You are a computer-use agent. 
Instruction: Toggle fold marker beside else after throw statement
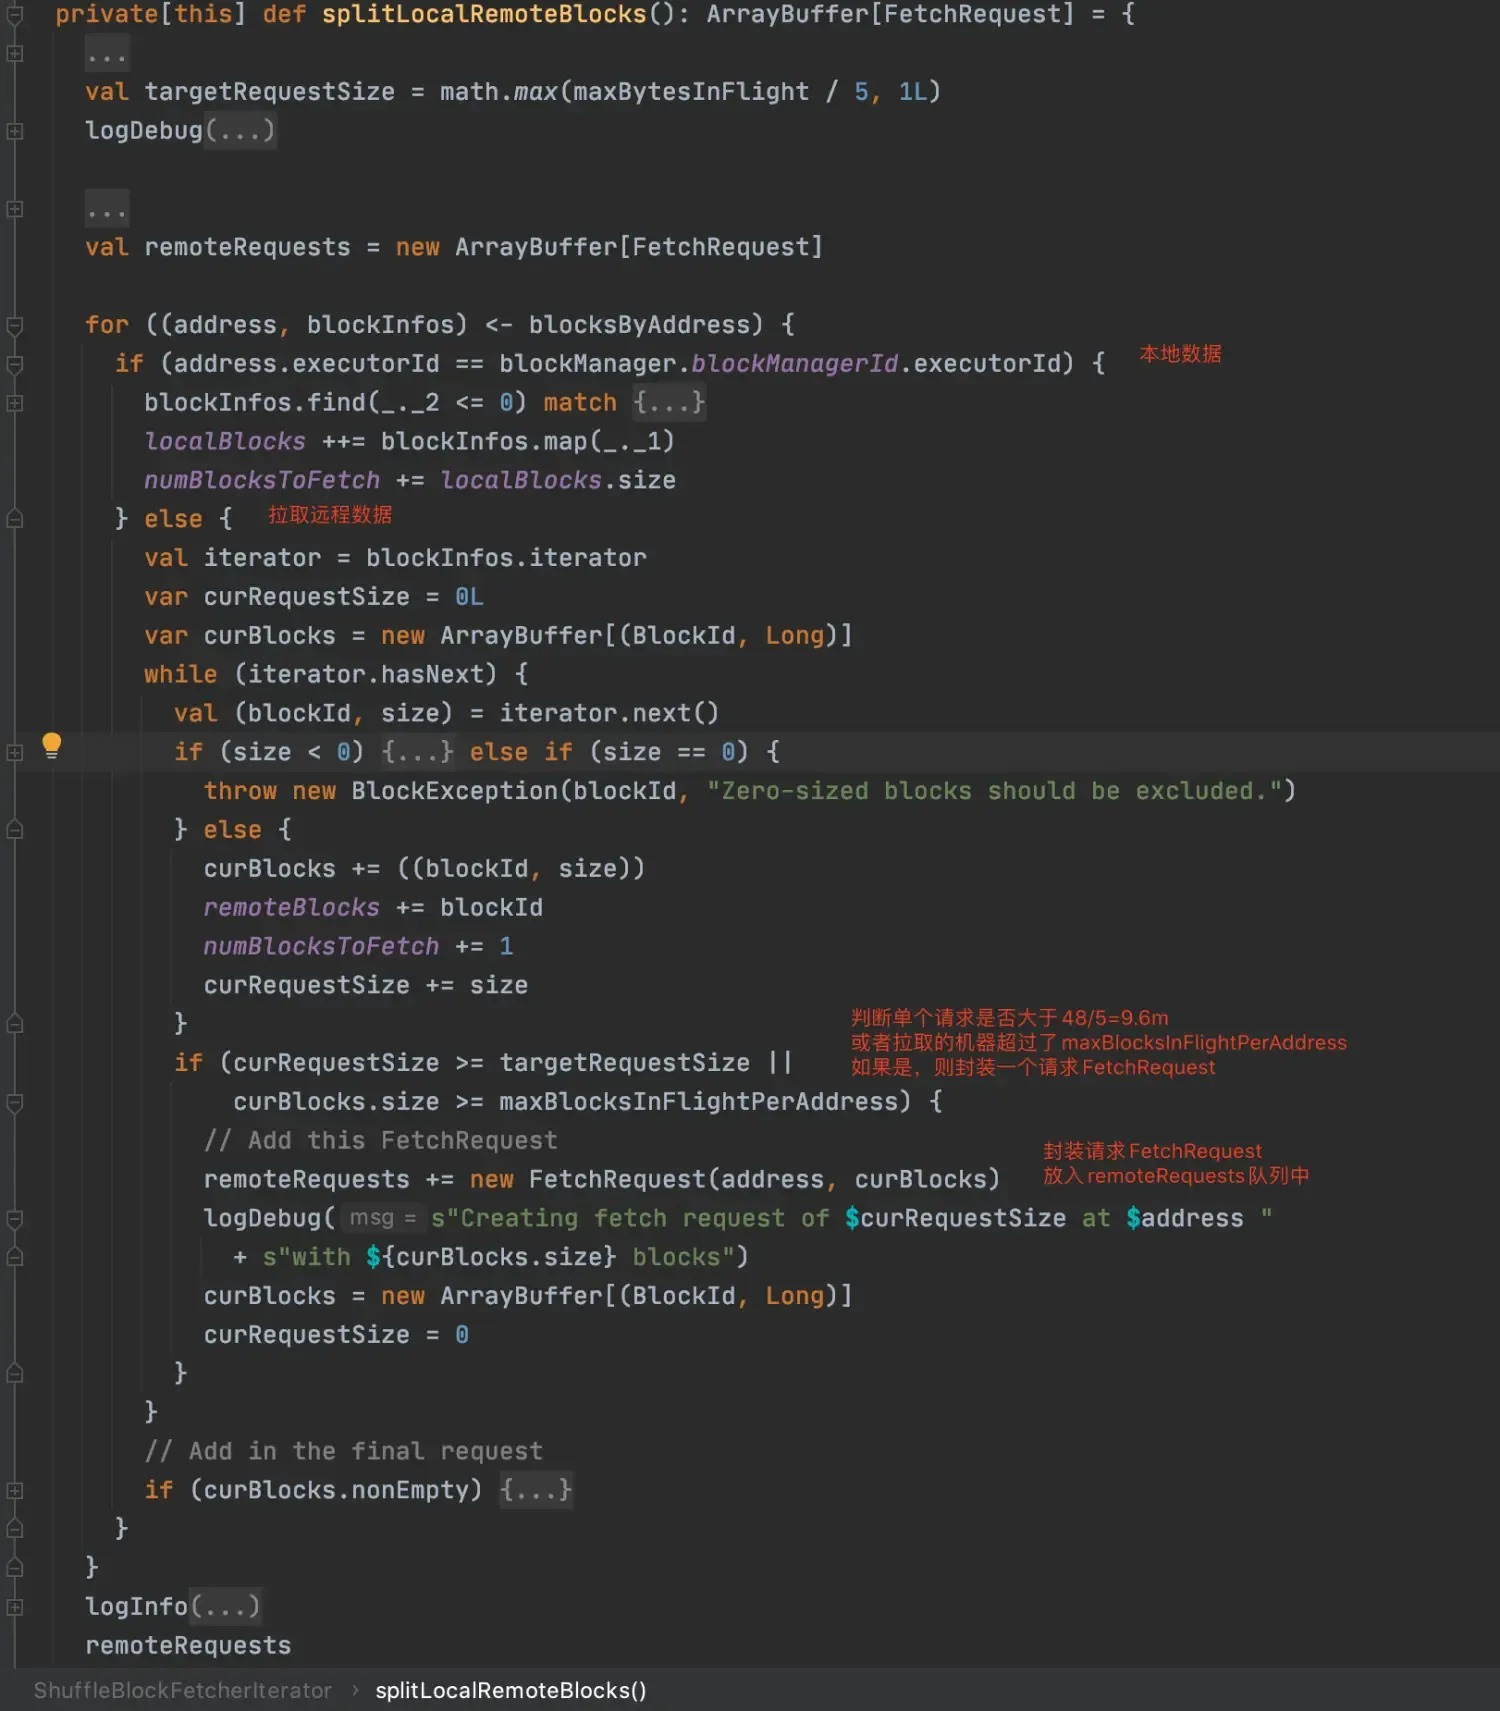pos(15,830)
